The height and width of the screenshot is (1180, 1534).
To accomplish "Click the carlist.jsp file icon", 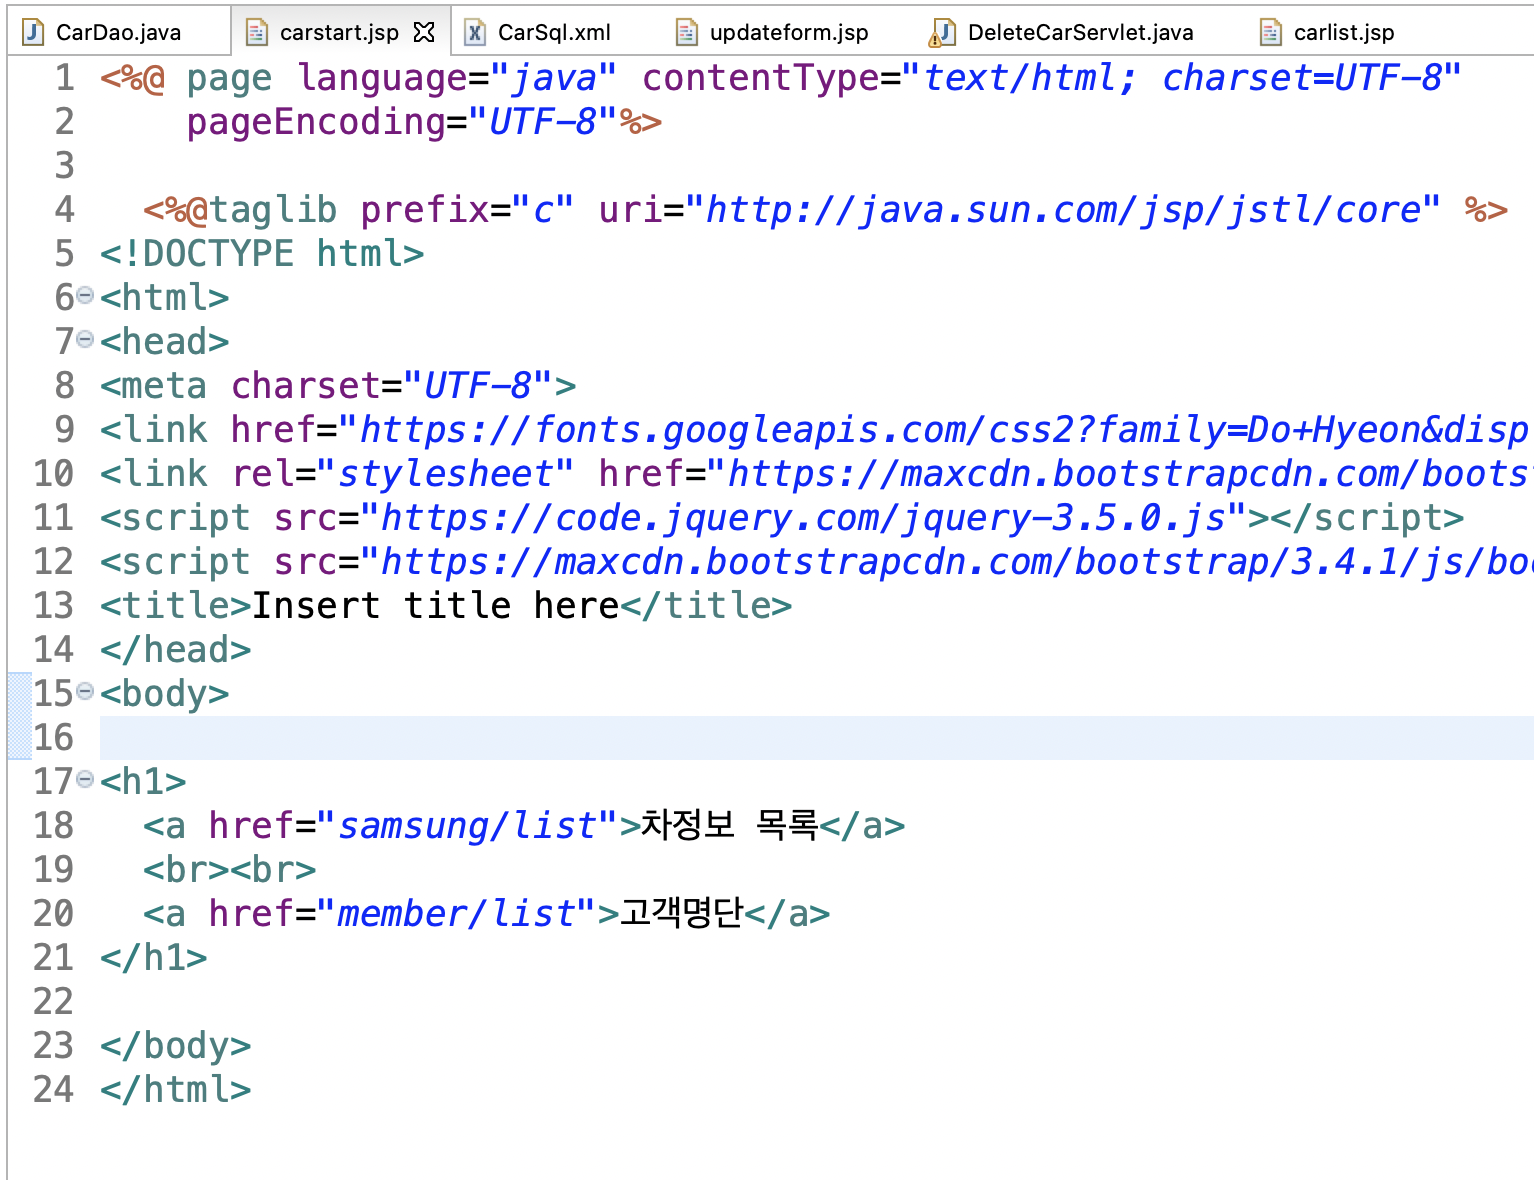I will tap(1271, 32).
